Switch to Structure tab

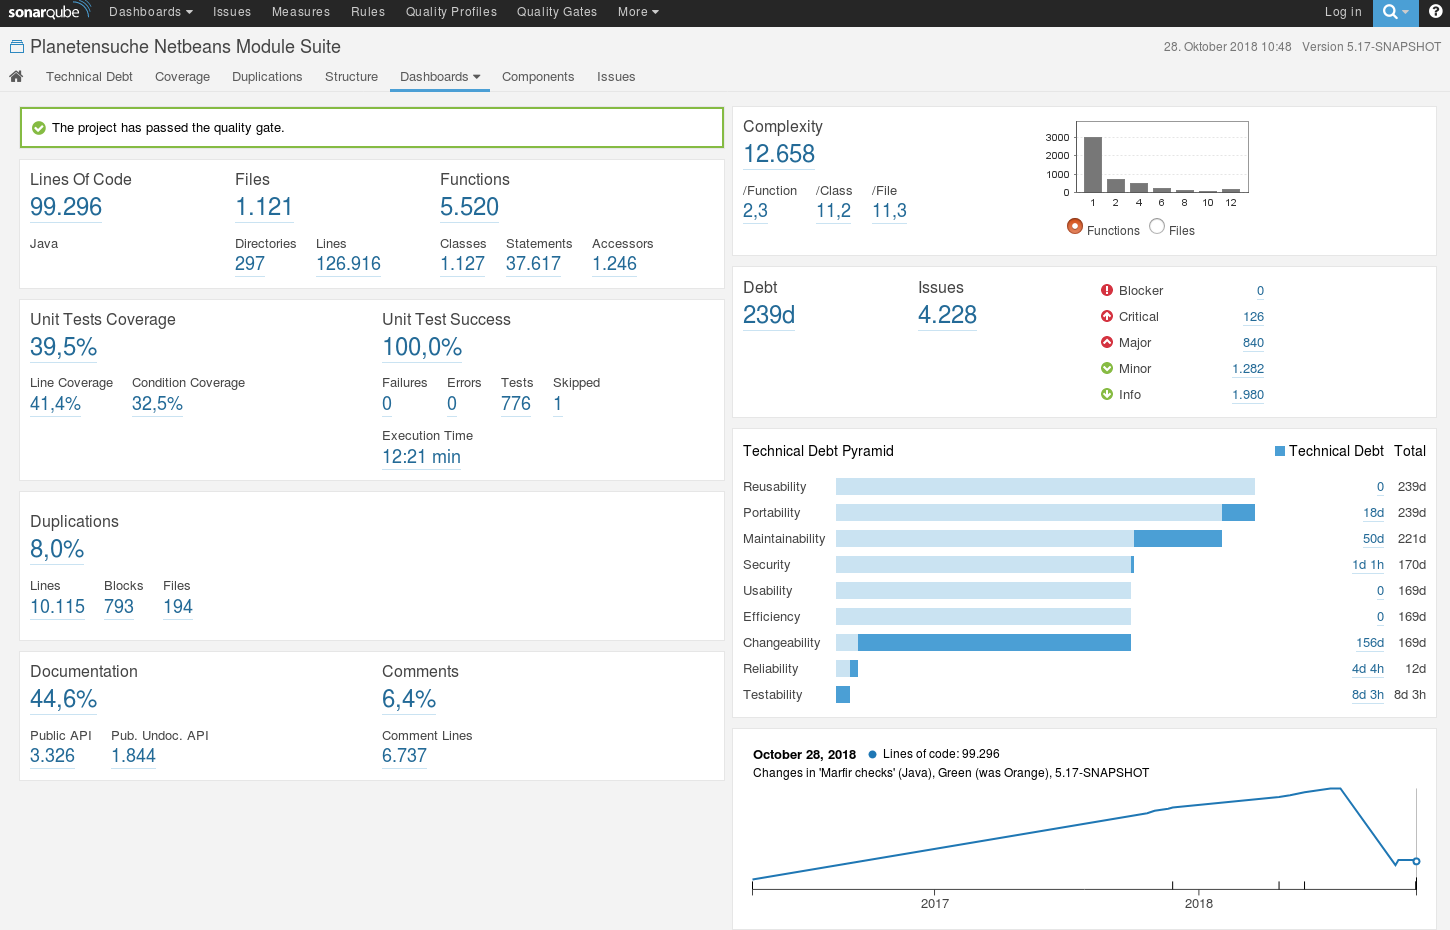tap(352, 76)
